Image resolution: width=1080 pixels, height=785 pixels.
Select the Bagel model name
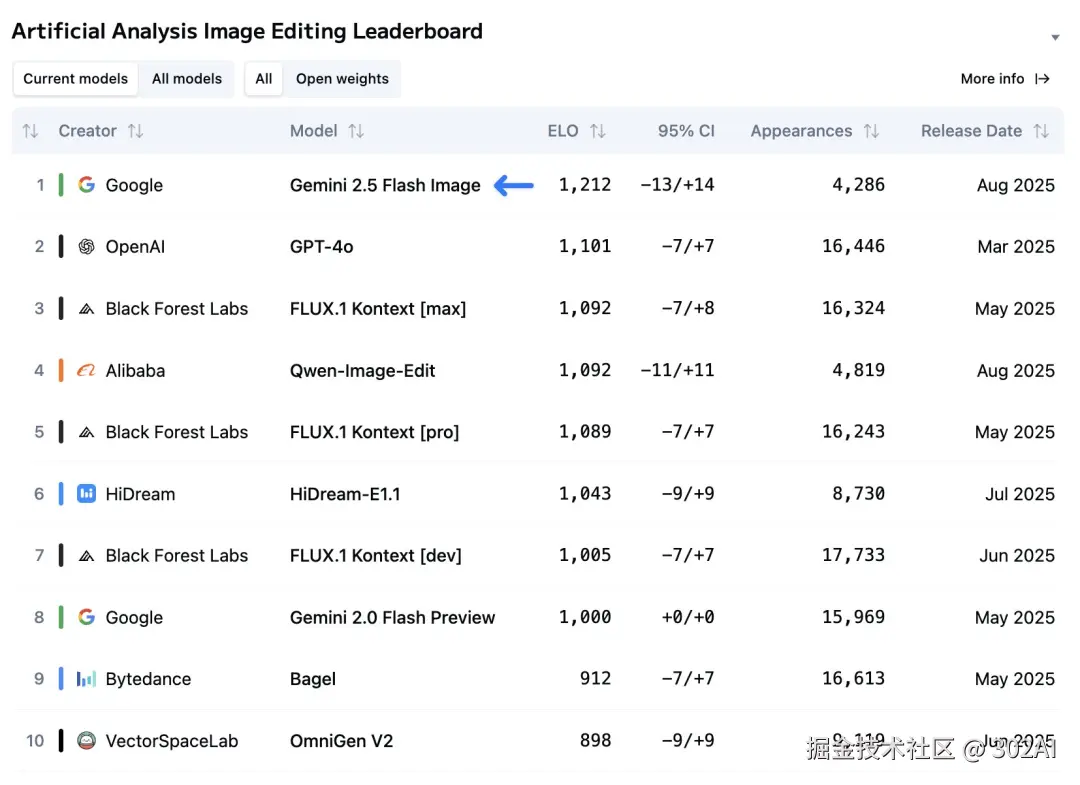click(x=313, y=679)
